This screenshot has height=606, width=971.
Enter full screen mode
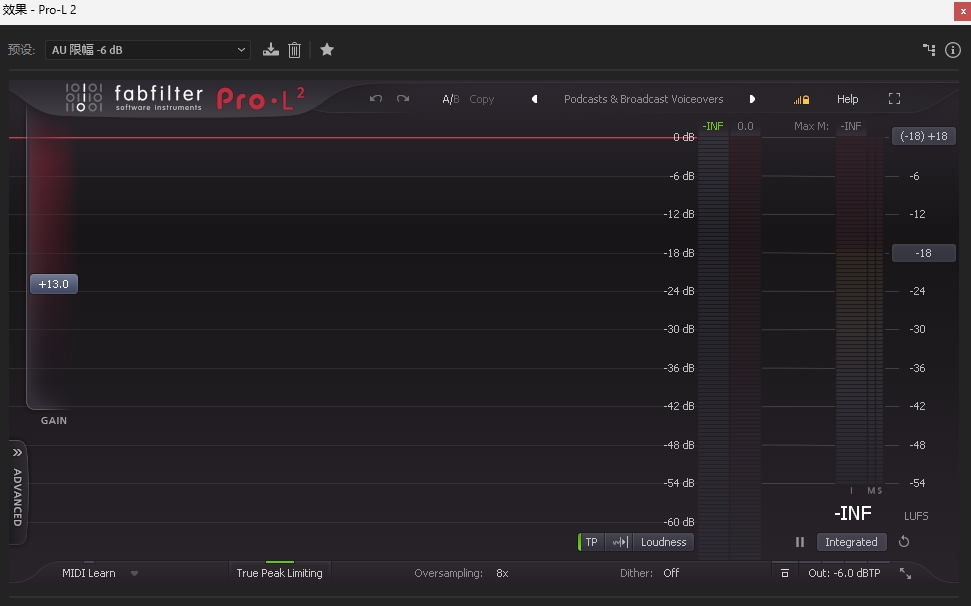[894, 99]
